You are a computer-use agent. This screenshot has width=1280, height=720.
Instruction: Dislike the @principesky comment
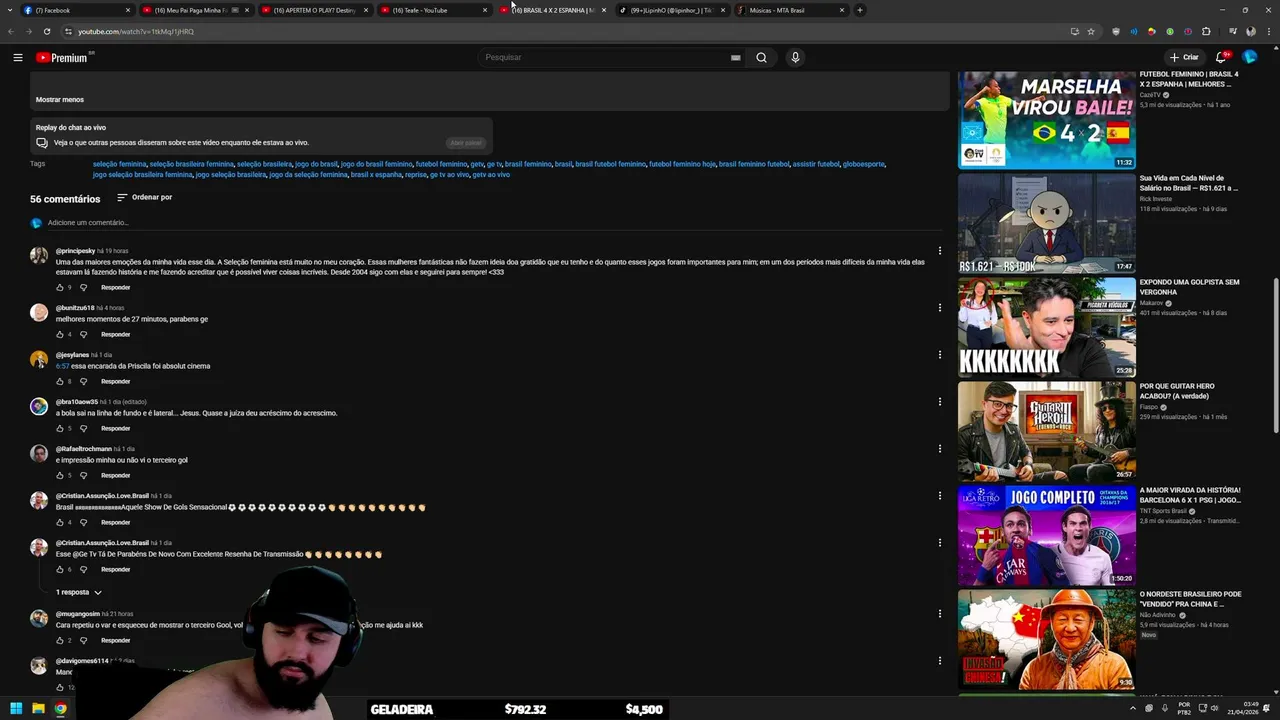click(x=83, y=287)
